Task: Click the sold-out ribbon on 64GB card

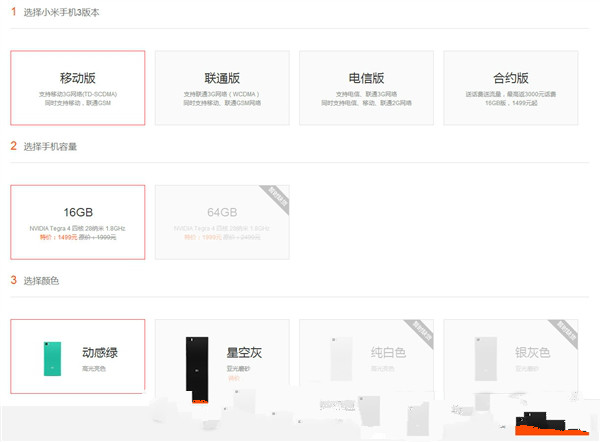Action: pos(275,198)
